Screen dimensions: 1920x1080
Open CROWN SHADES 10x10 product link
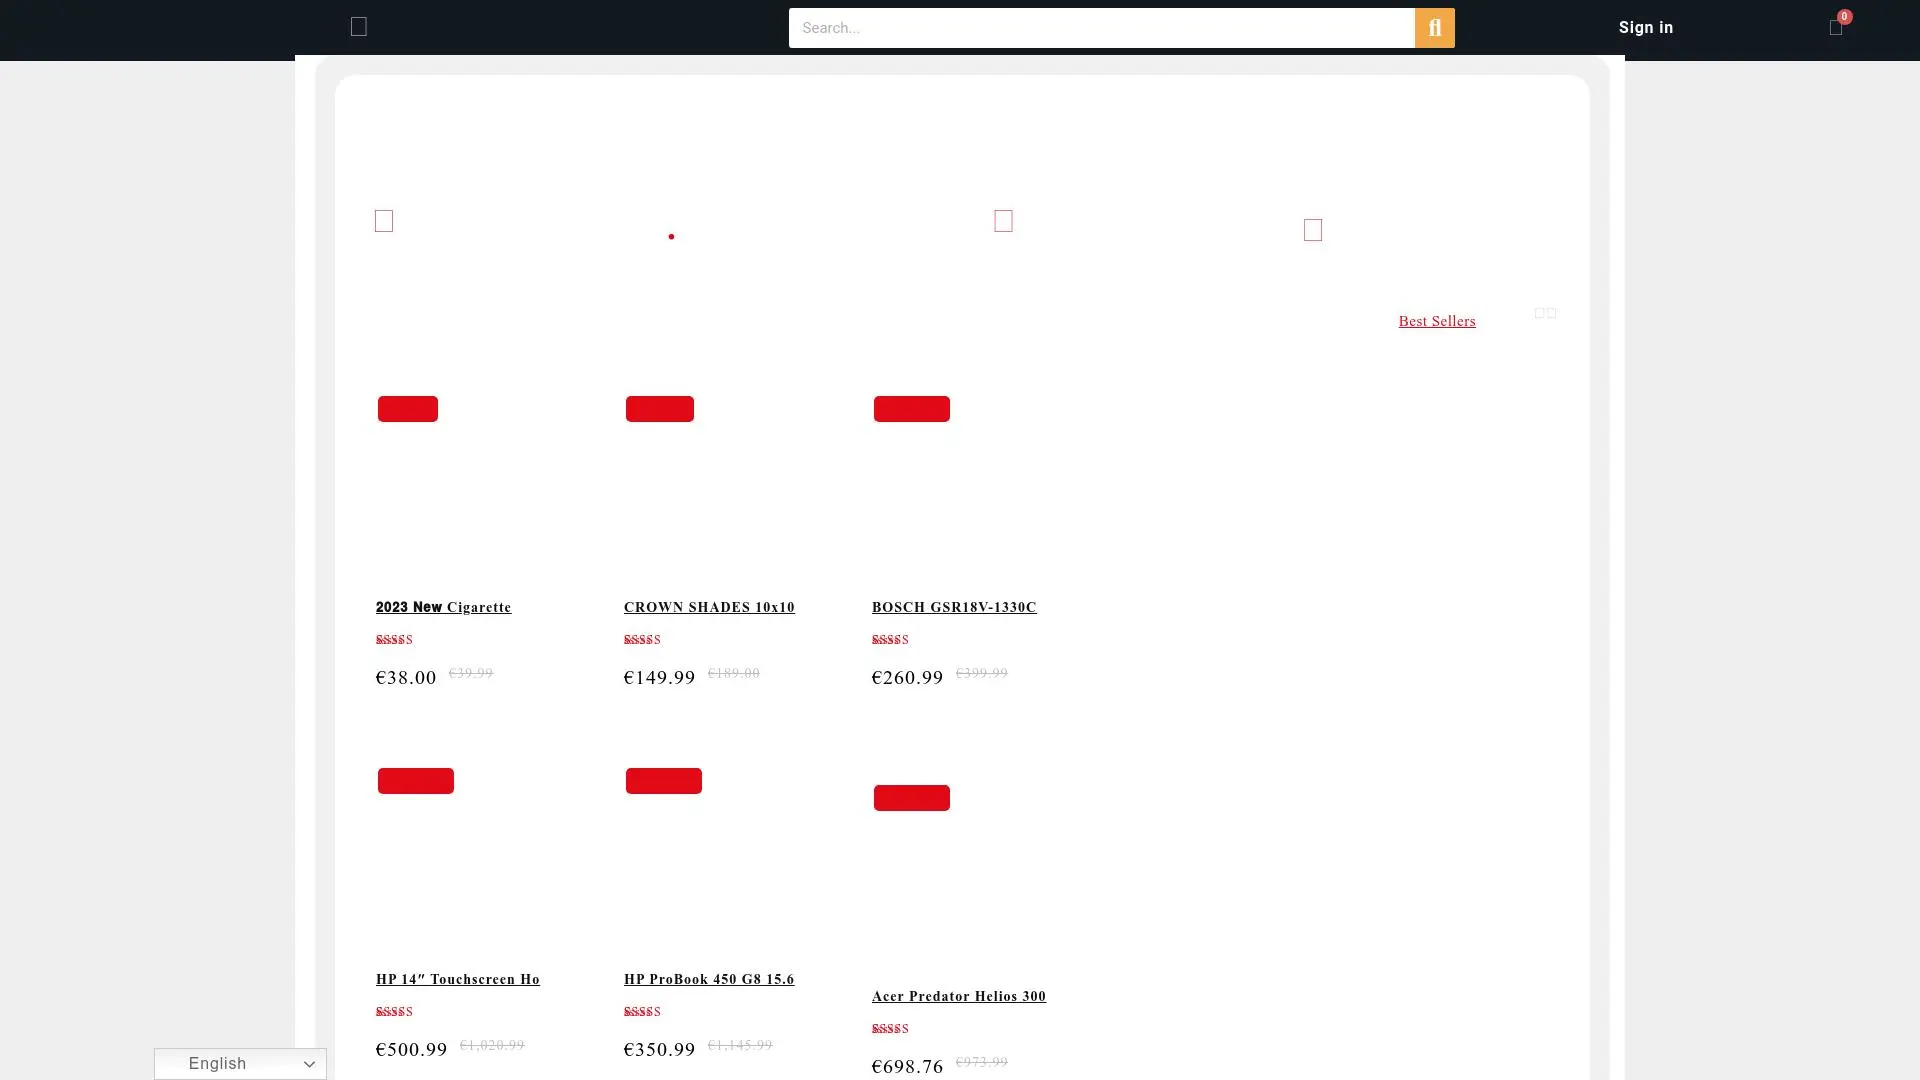709,607
